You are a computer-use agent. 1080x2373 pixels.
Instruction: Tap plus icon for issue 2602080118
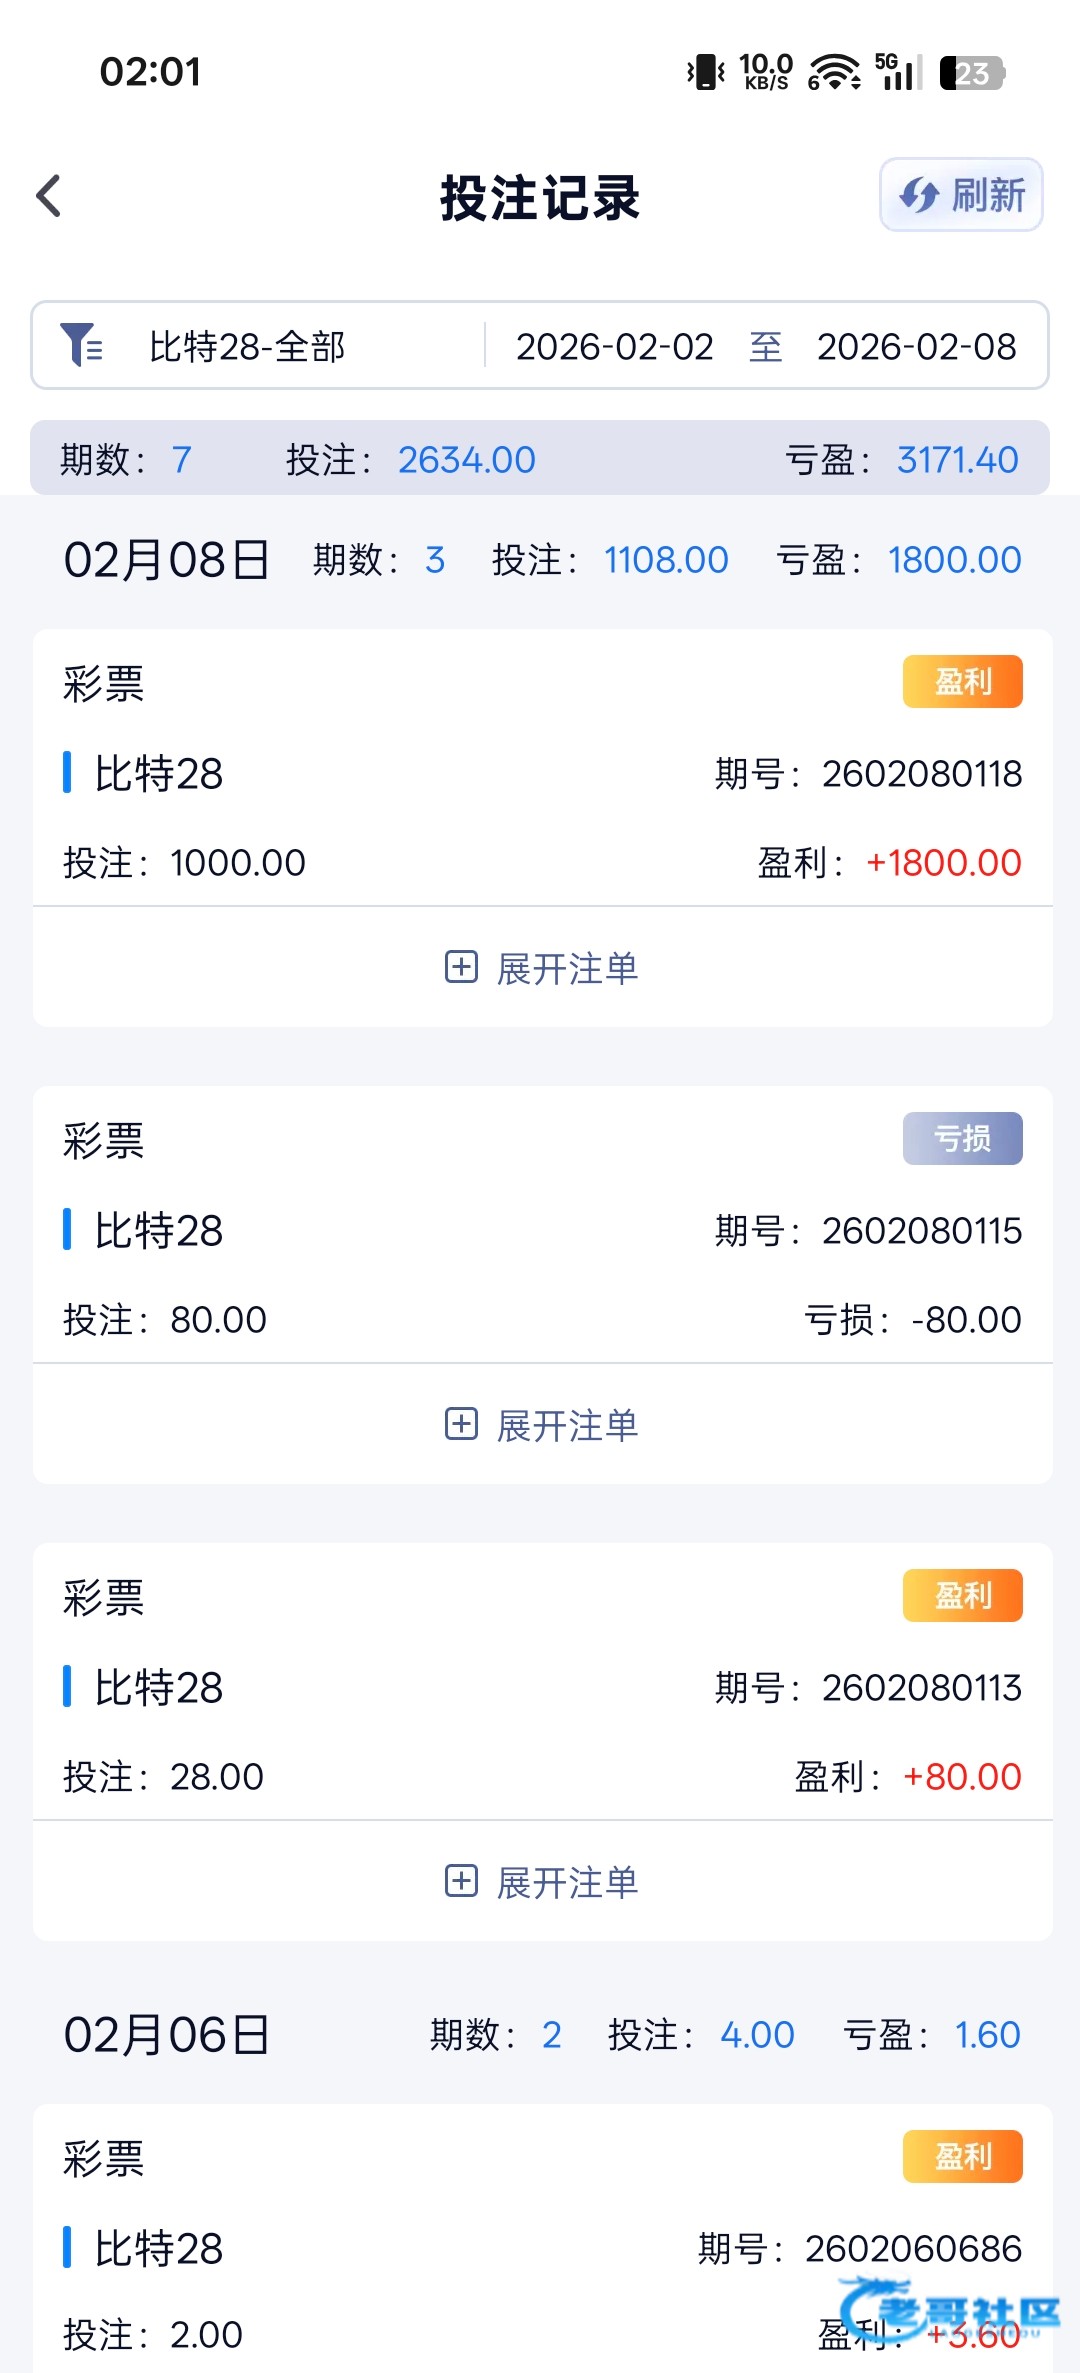(461, 967)
